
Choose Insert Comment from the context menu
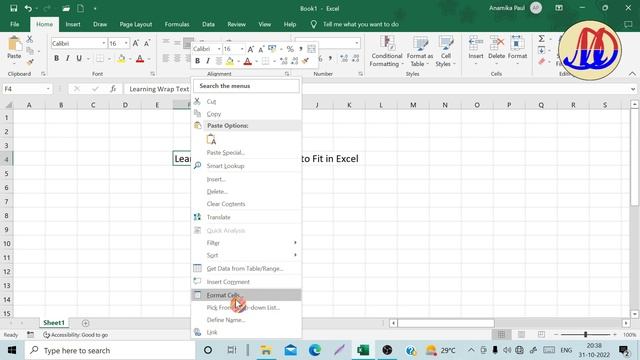click(246, 282)
